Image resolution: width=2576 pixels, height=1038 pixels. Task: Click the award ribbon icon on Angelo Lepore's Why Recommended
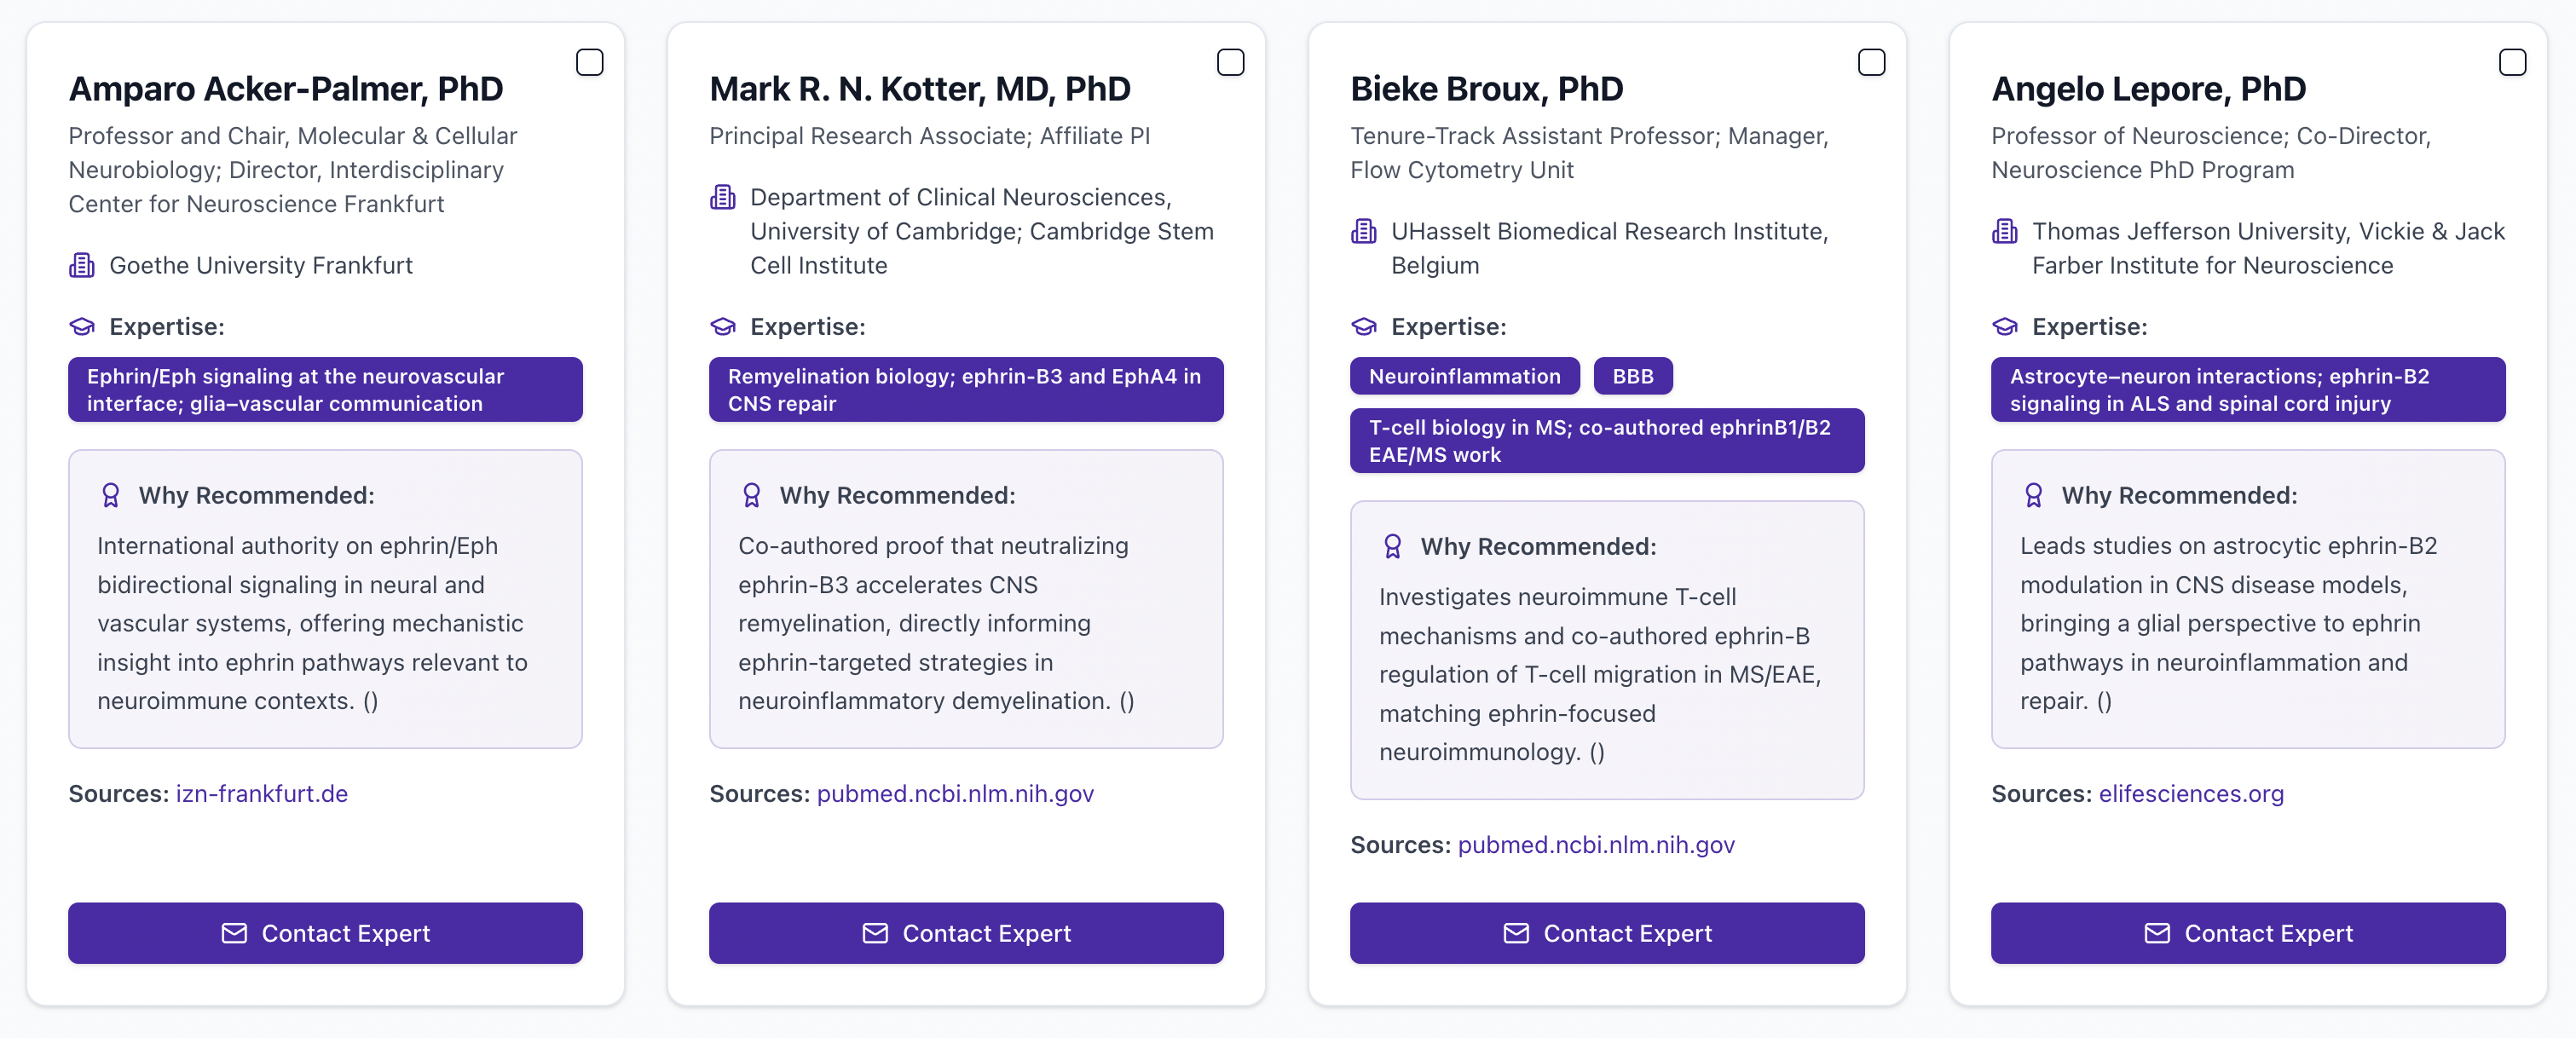(x=2035, y=494)
